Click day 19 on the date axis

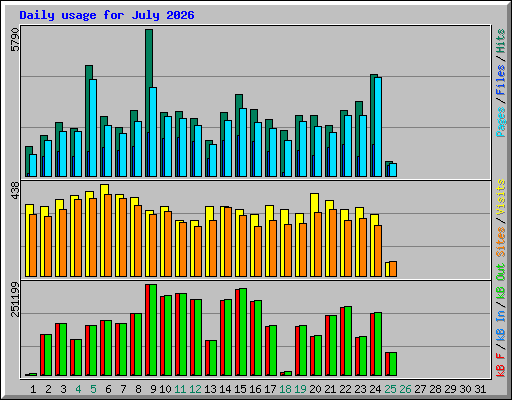click(x=300, y=389)
